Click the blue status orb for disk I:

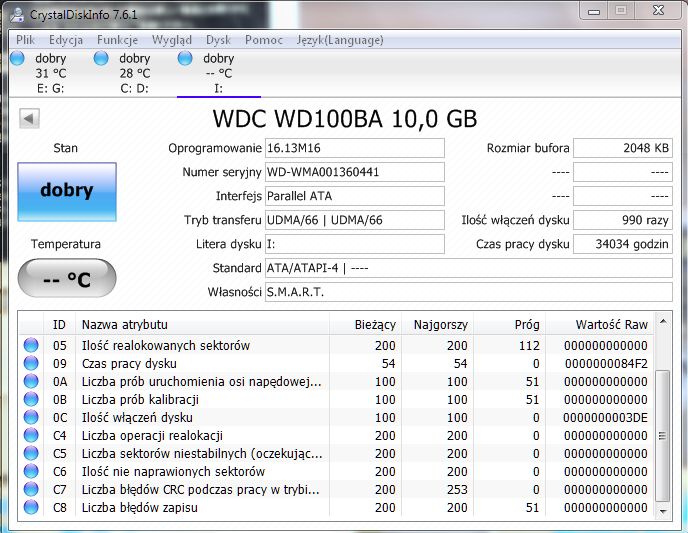[185, 58]
